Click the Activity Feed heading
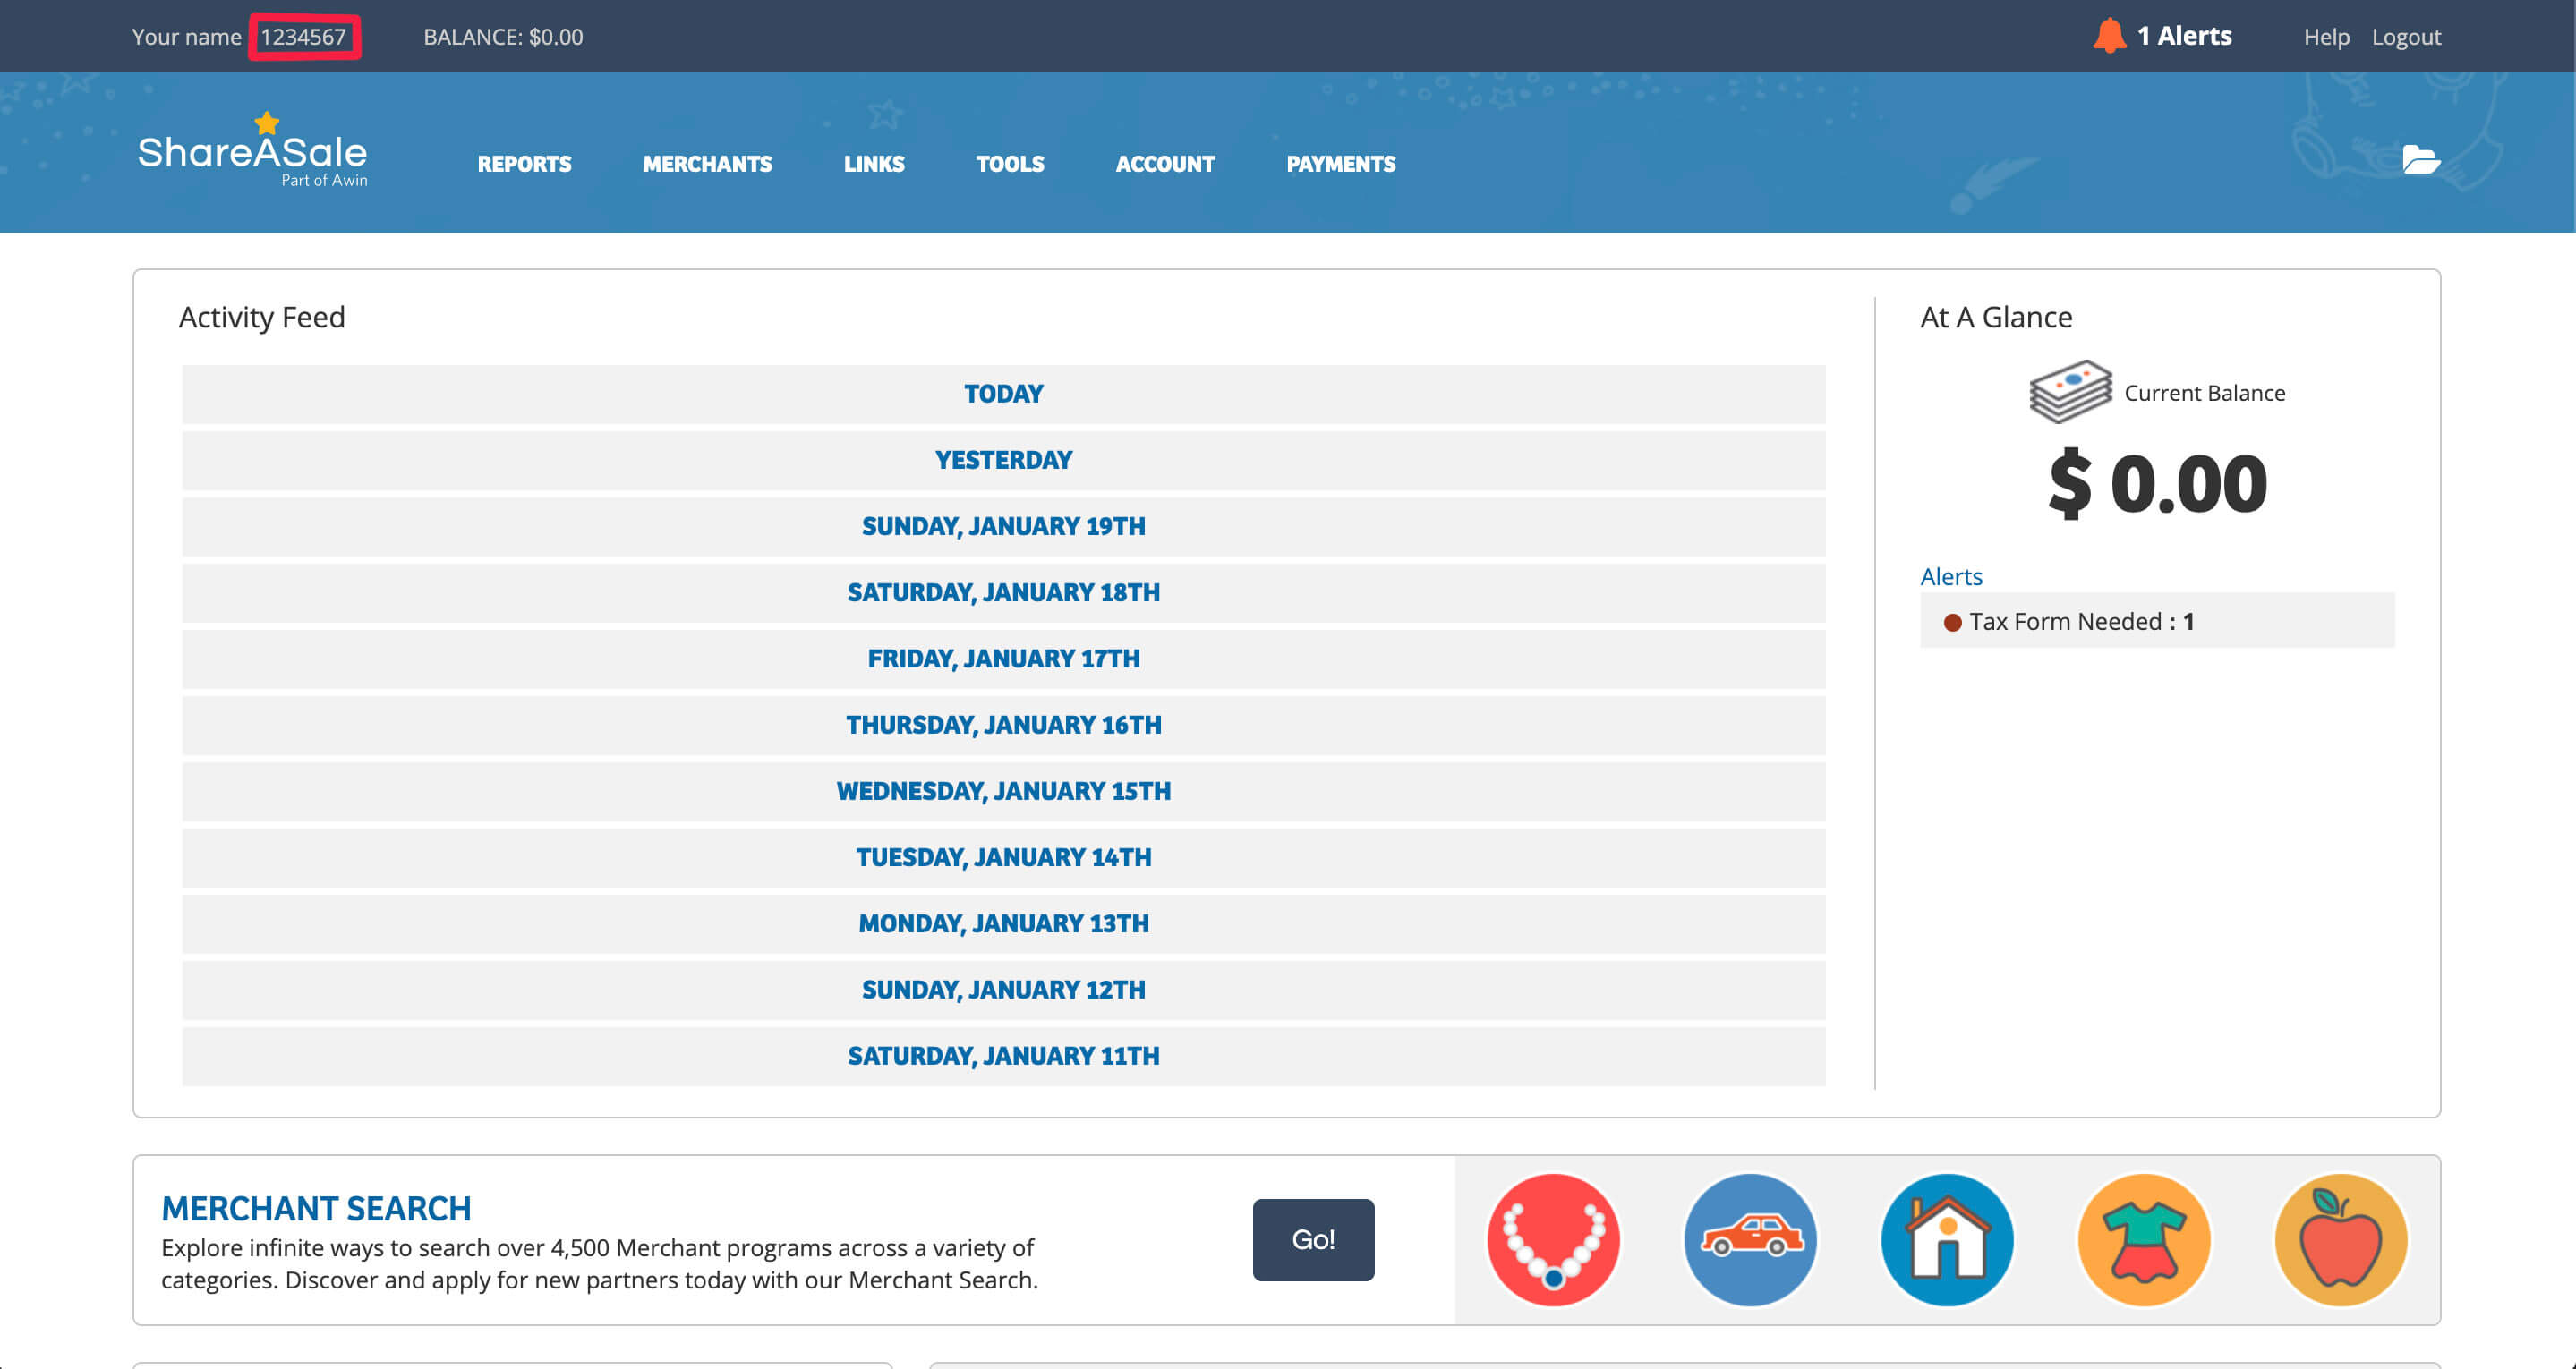 click(x=262, y=317)
